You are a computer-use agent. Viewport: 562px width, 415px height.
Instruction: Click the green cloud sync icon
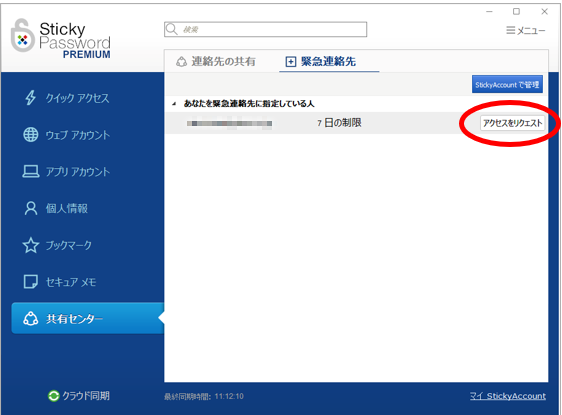(53, 396)
